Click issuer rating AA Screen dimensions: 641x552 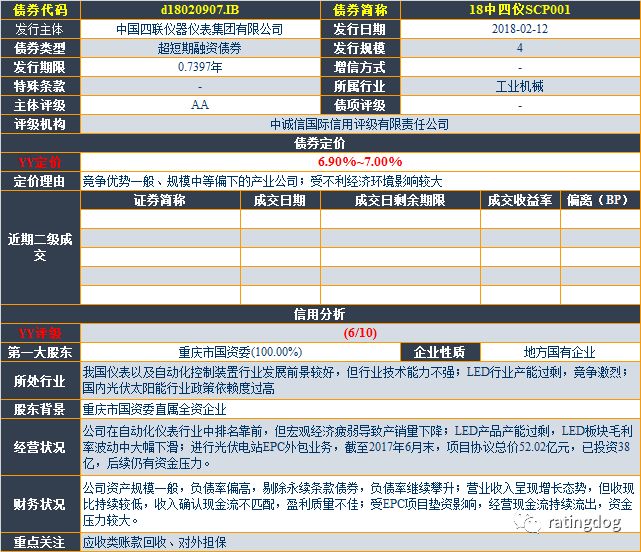coord(200,105)
